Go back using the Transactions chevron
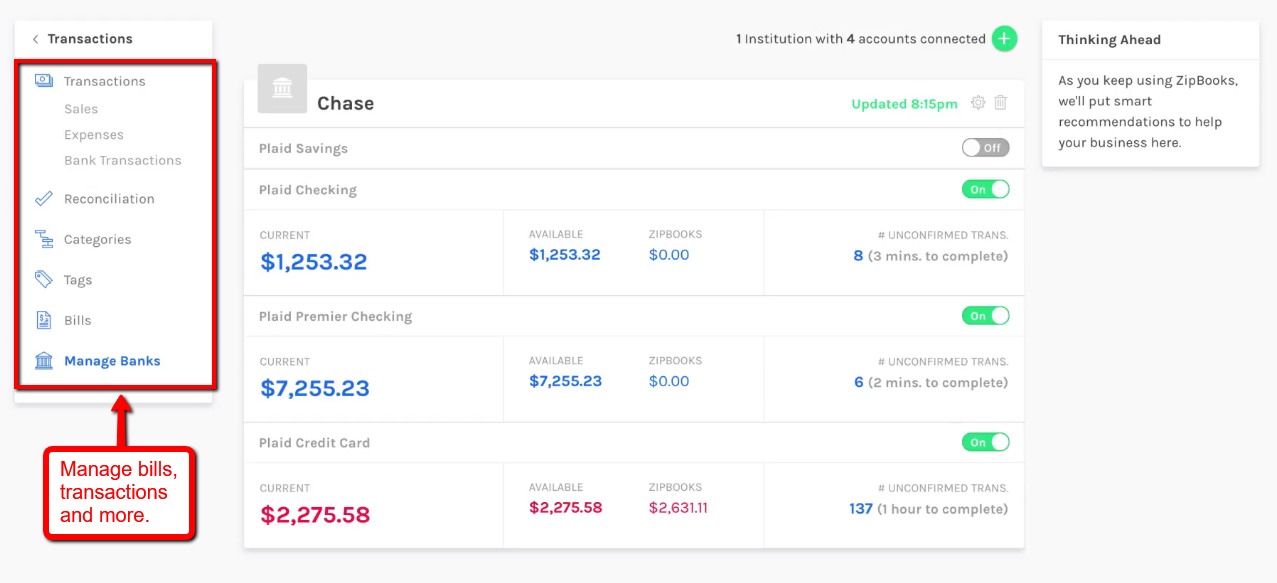 [35, 39]
